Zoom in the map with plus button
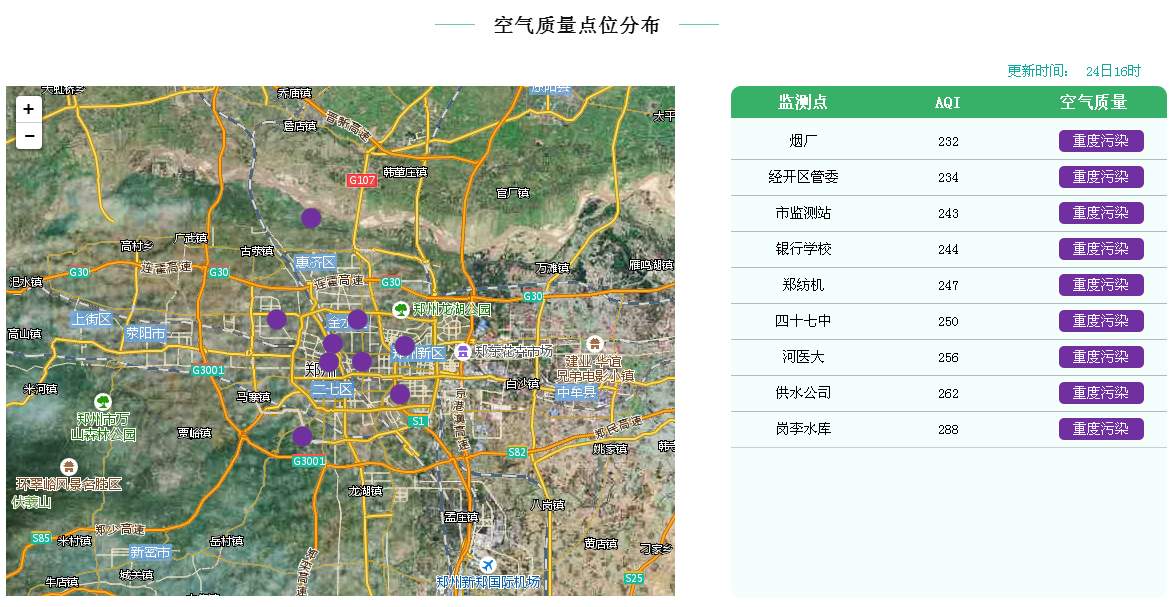1171x607 pixels. (29, 109)
